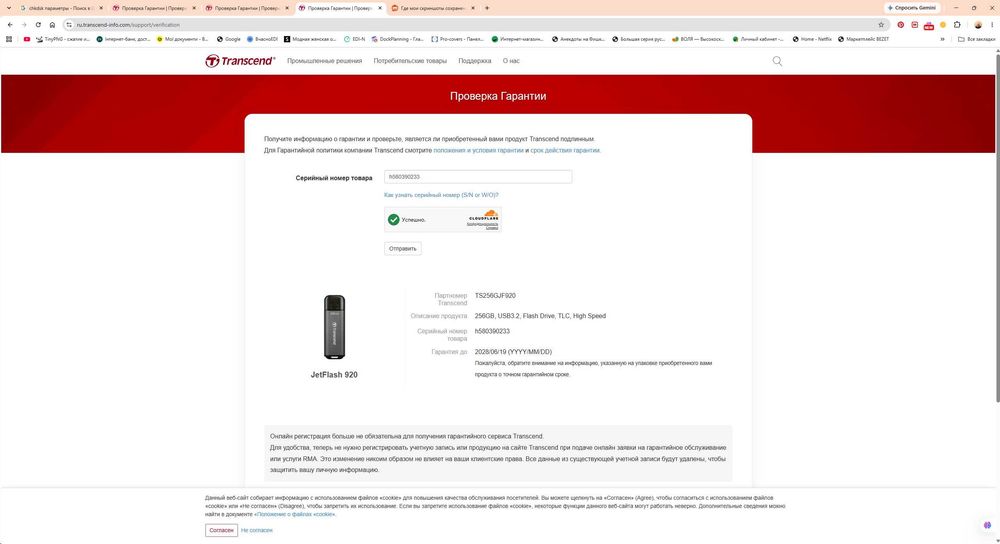
Task: Switch to the chkdsk параметры search tab
Action: coord(59,8)
